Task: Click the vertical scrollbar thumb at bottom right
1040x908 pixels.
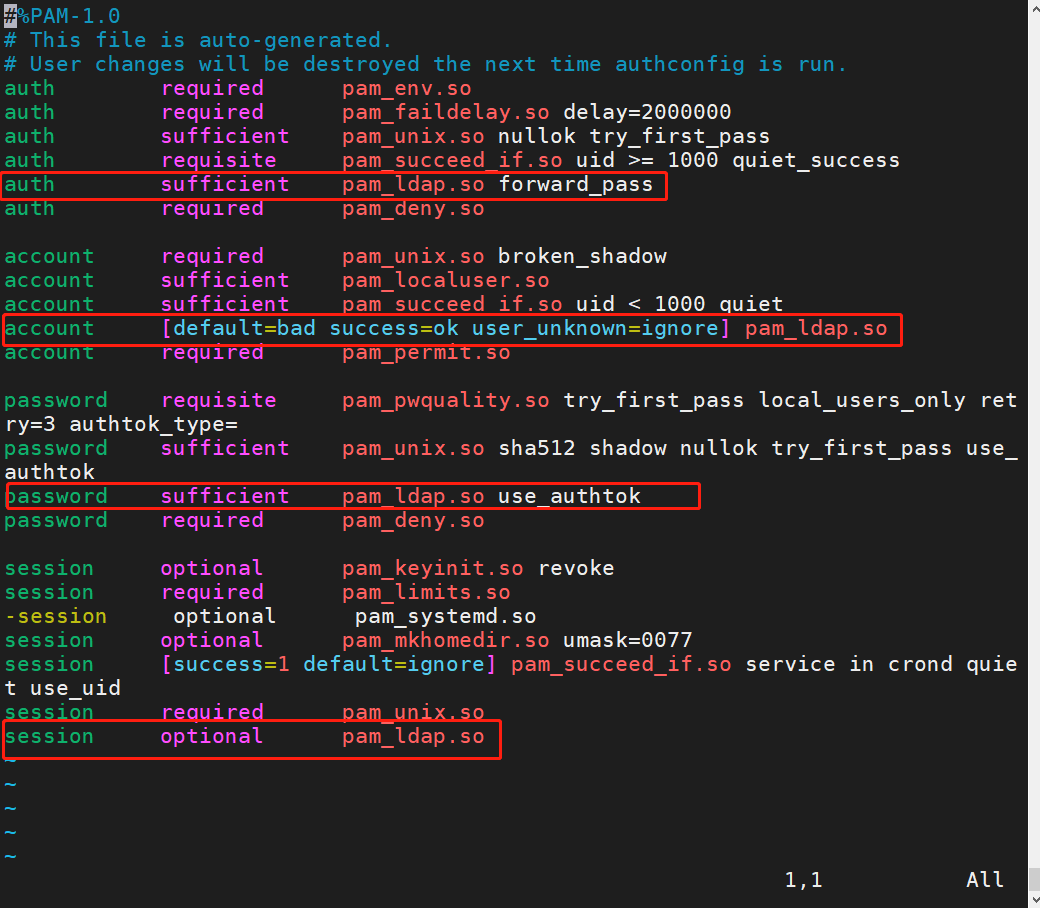Action: 1034,879
